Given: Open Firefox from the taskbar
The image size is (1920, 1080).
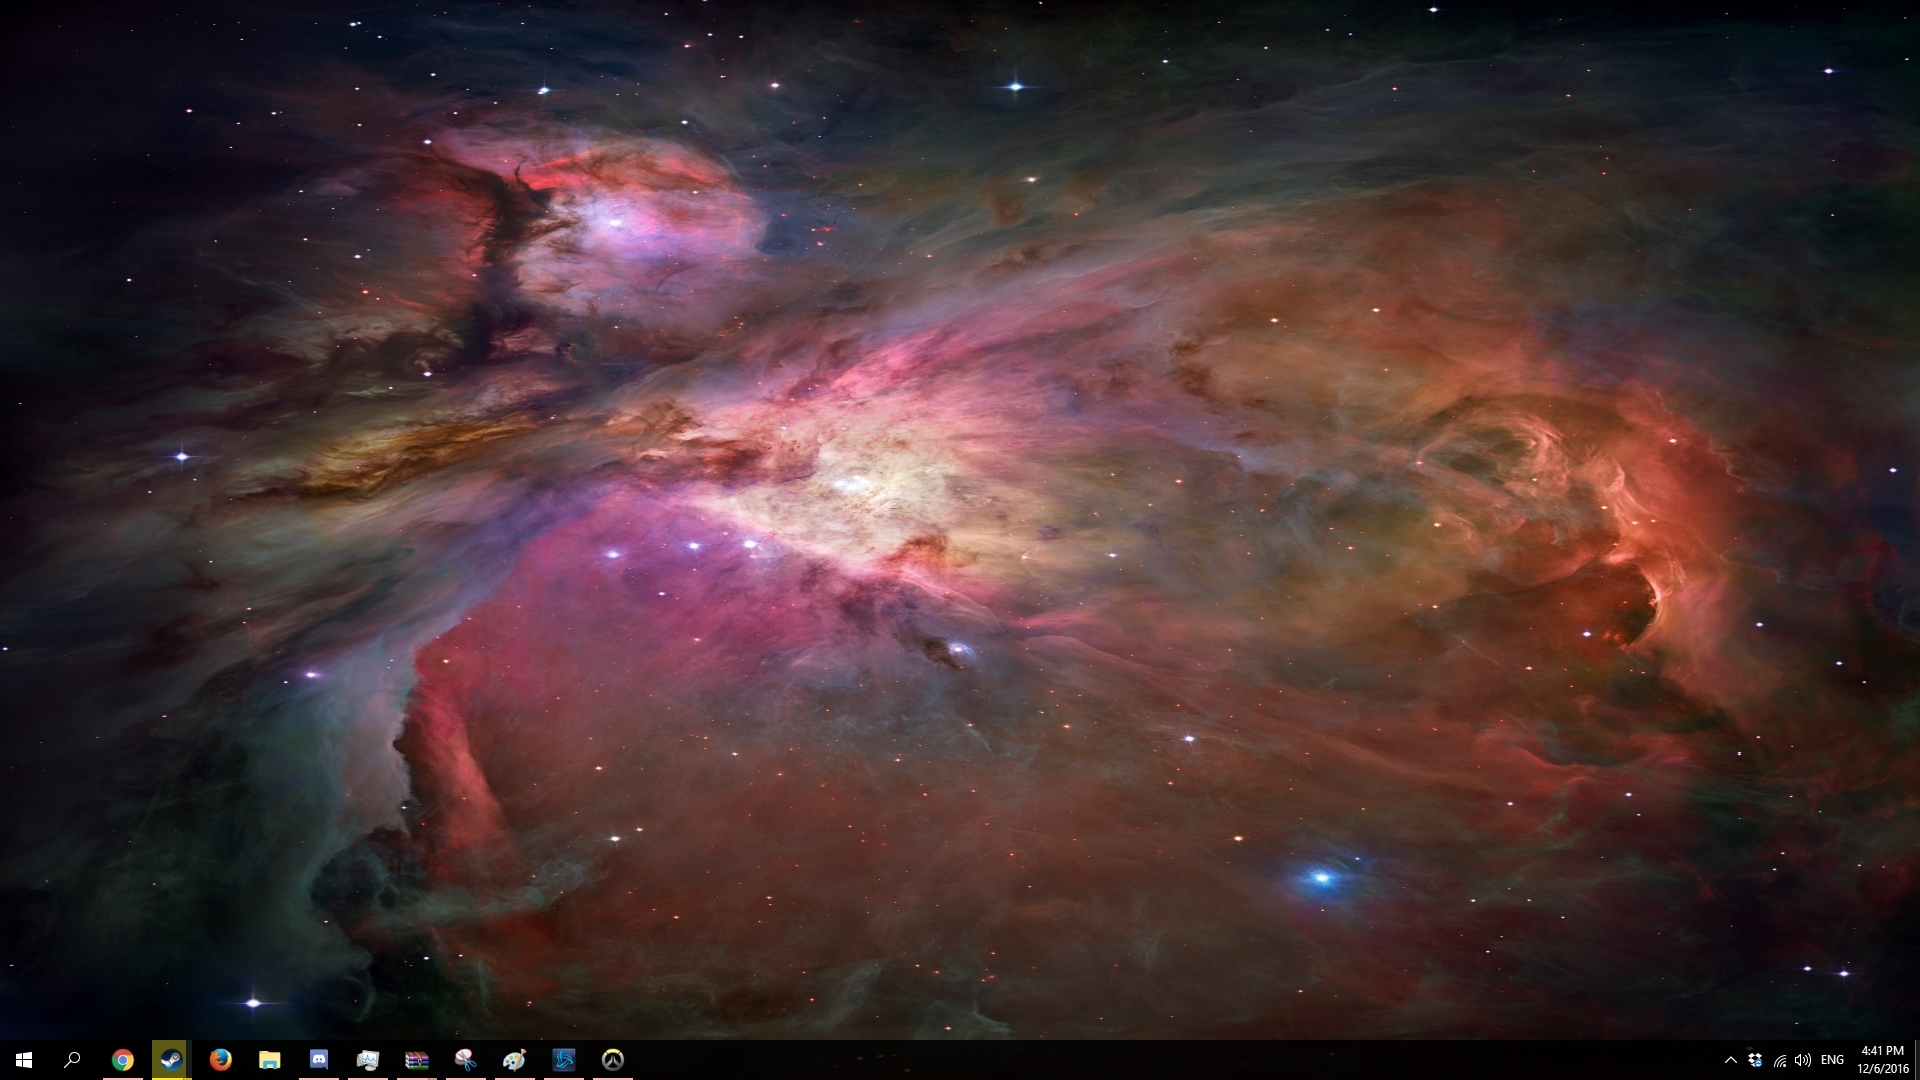Looking at the screenshot, I should tap(220, 1060).
